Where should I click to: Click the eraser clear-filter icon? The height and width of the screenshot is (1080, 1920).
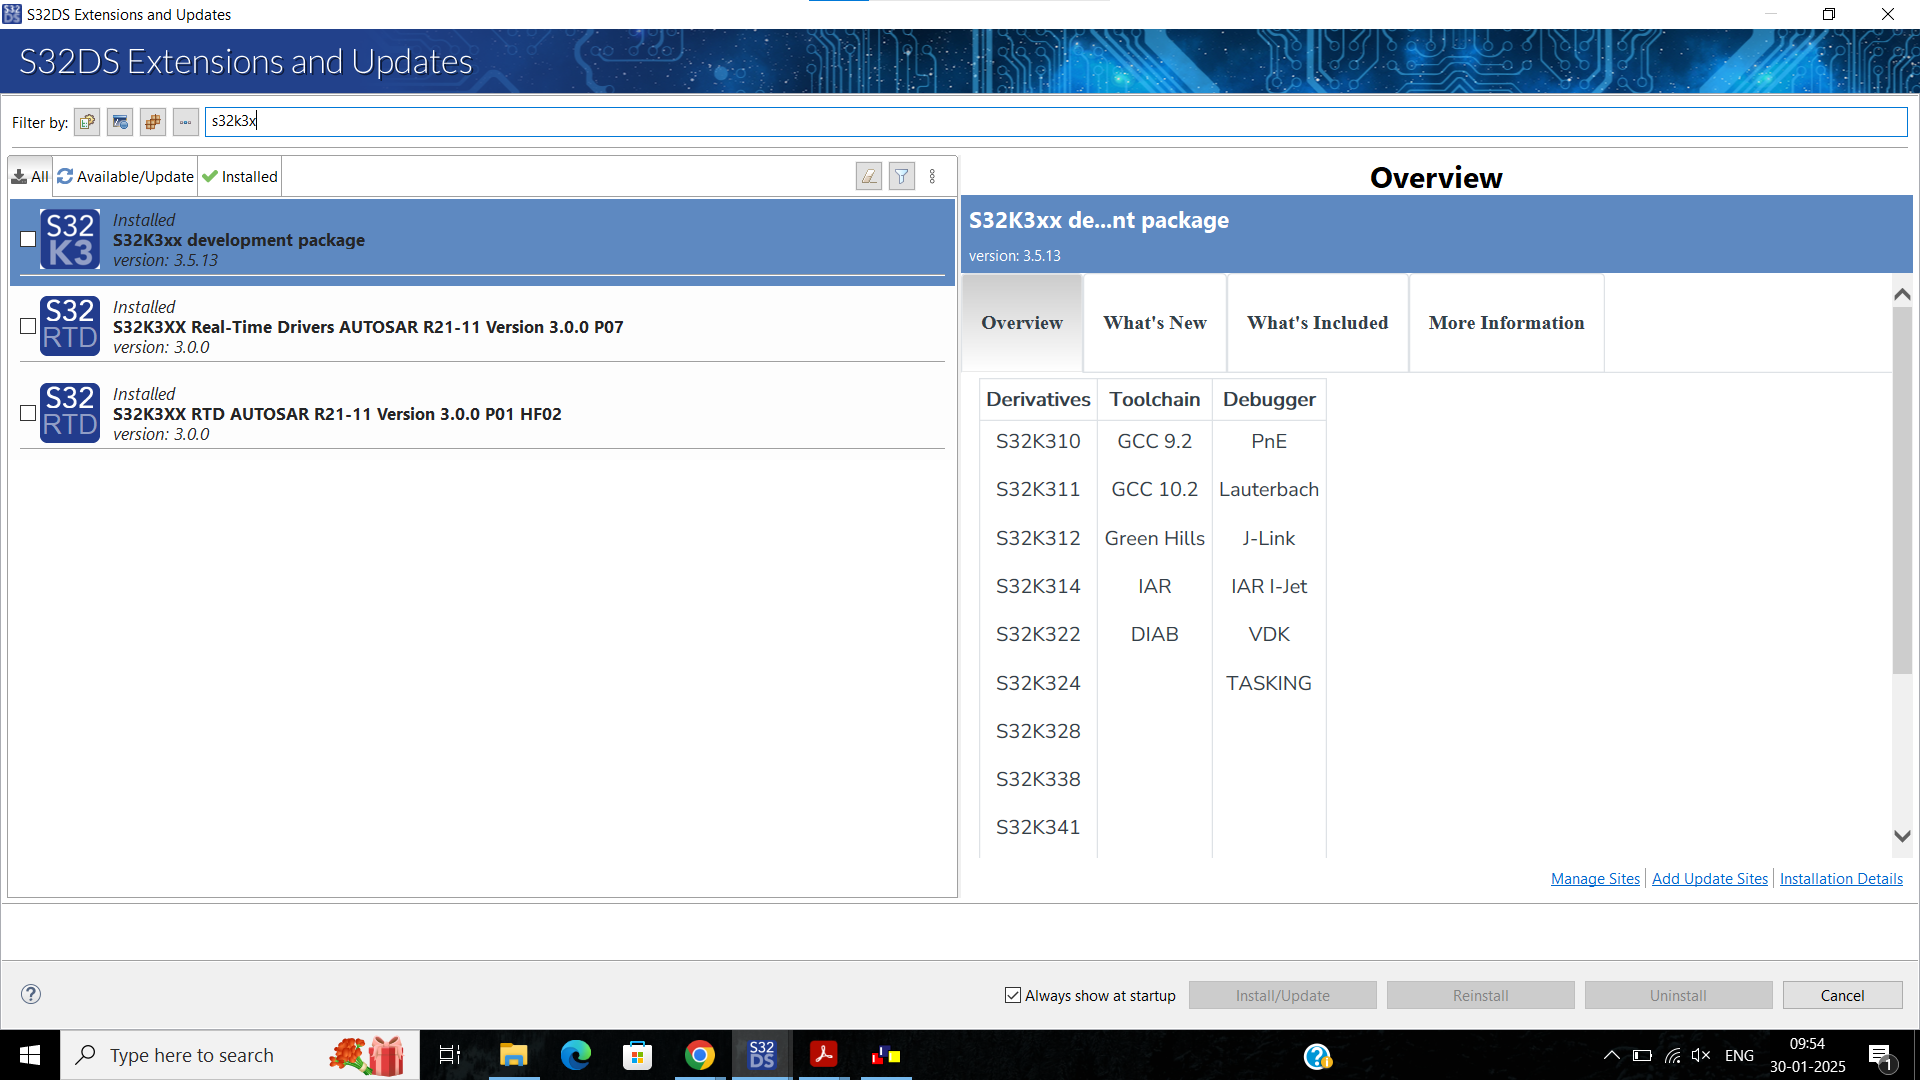[869, 176]
